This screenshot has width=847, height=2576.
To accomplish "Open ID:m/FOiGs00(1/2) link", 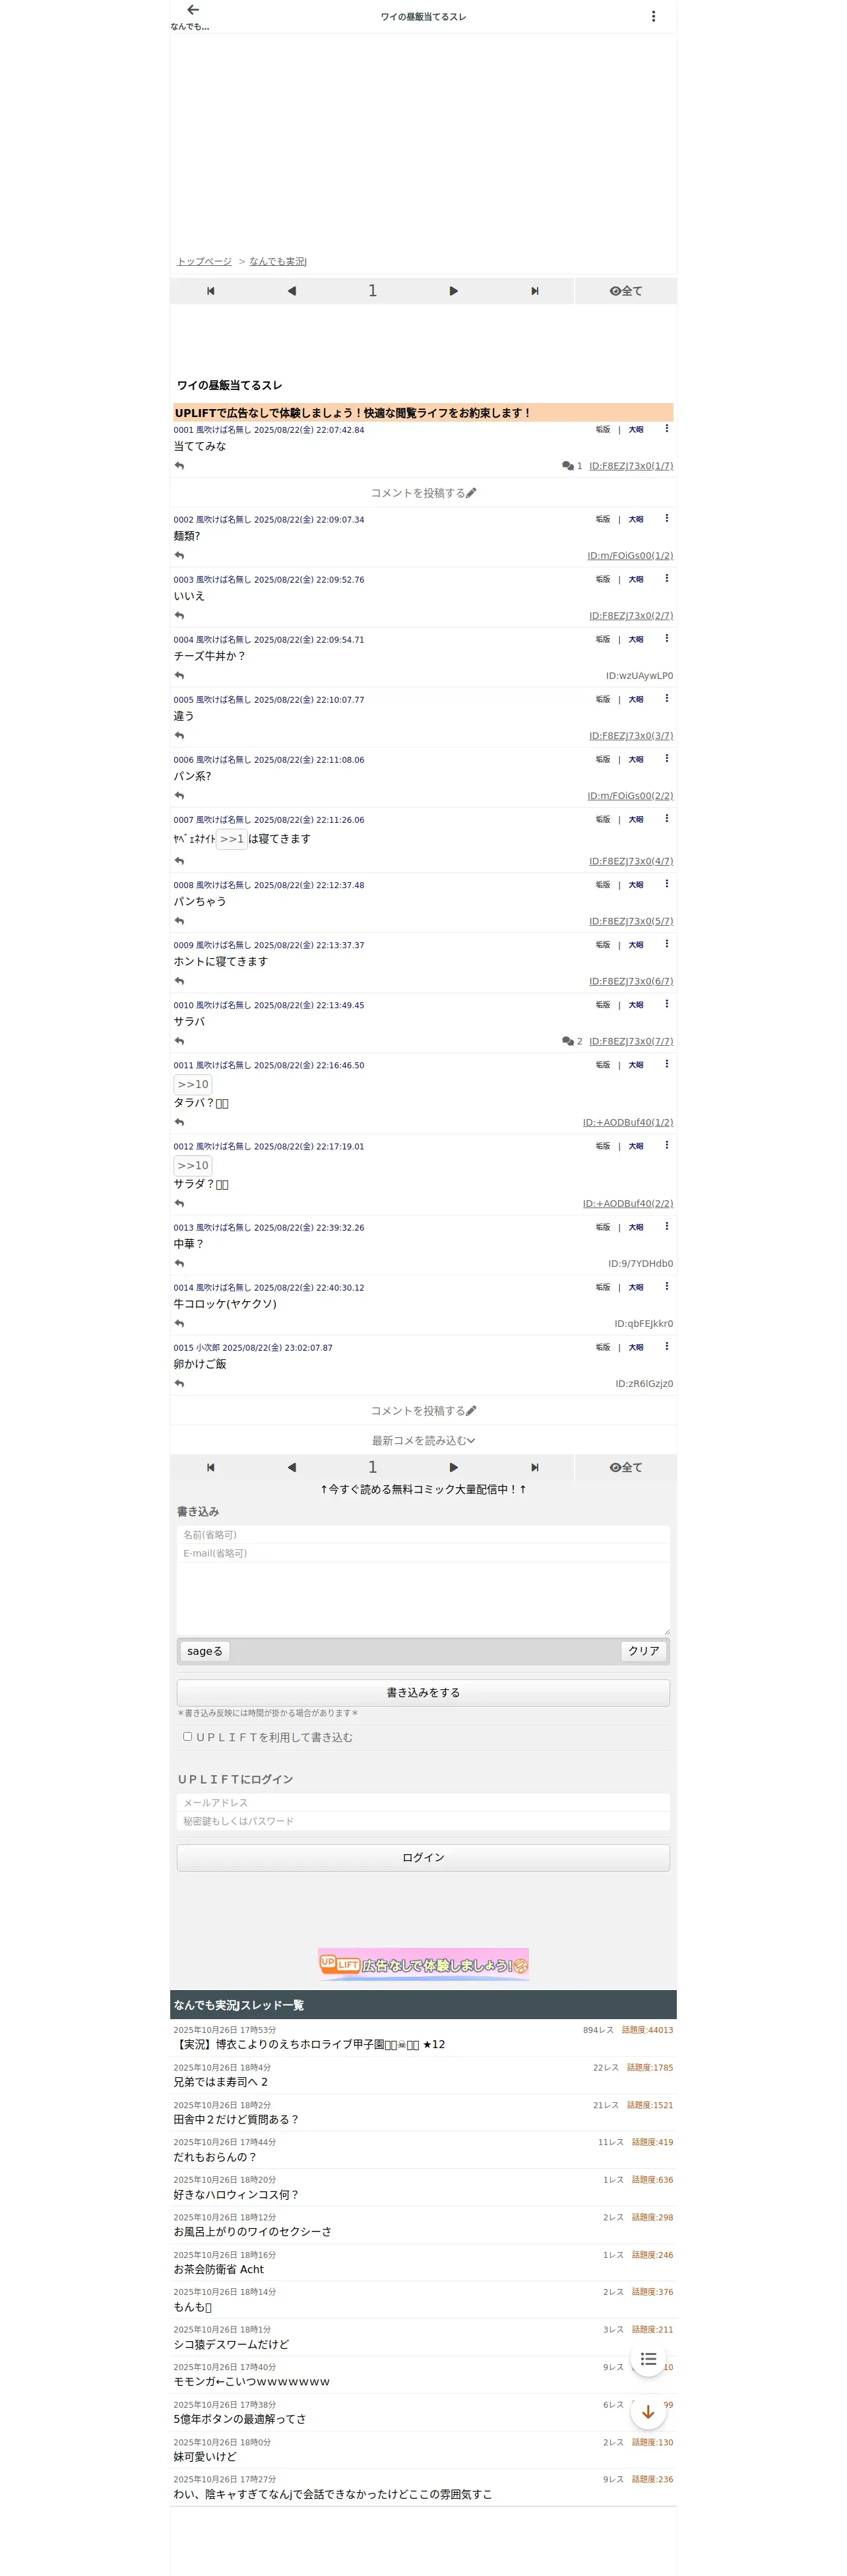I will tap(630, 555).
